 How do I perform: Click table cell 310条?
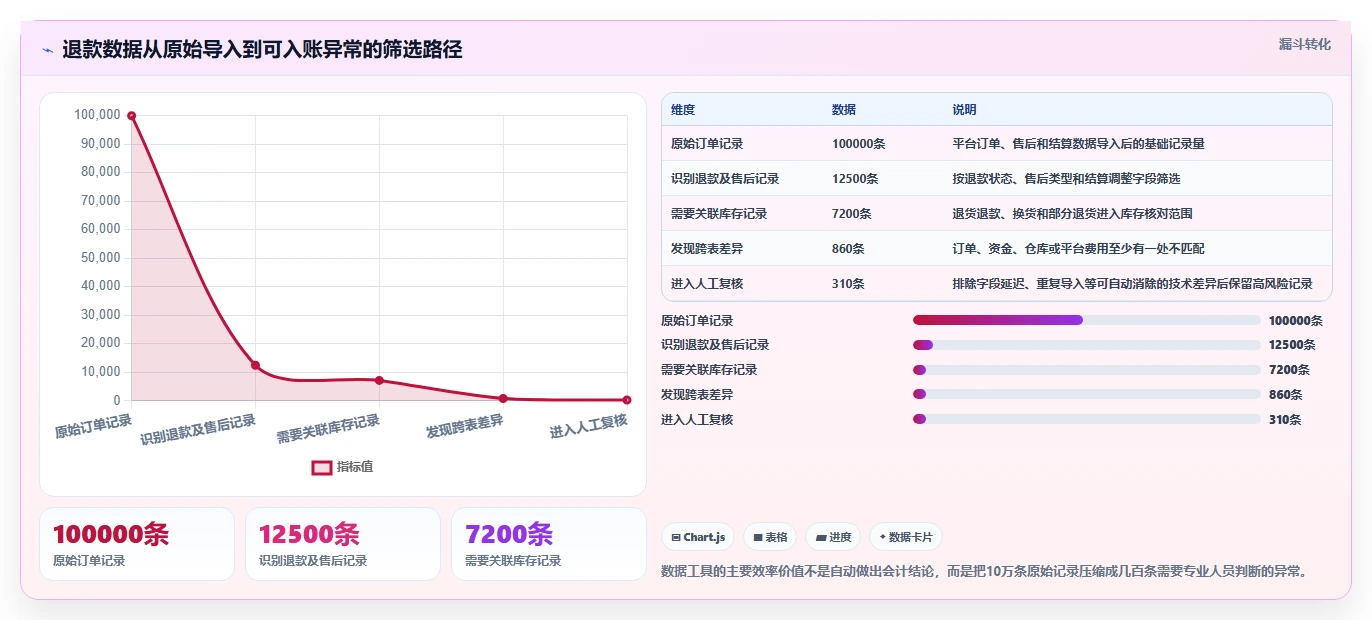(x=848, y=283)
